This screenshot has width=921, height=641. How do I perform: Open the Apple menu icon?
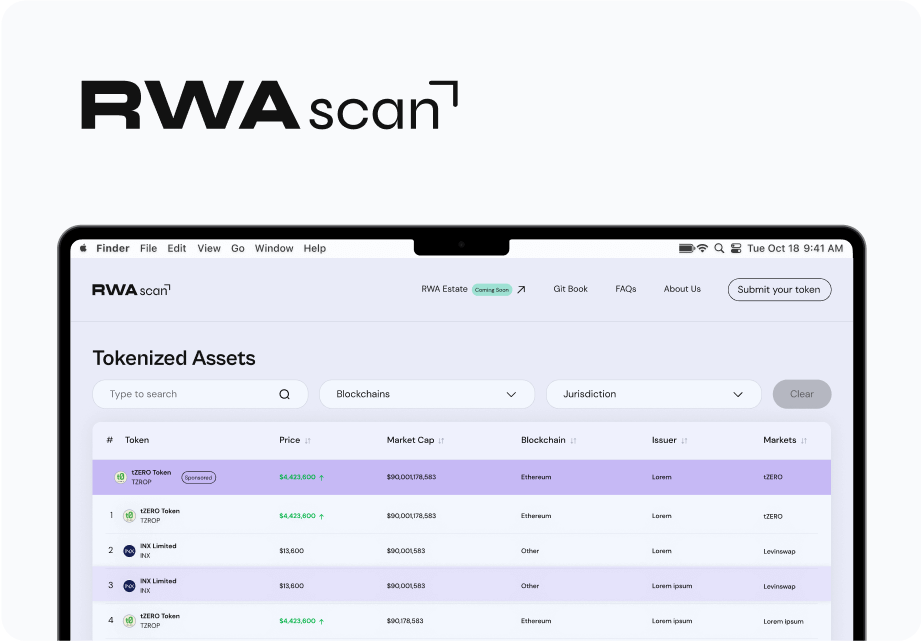(83, 248)
